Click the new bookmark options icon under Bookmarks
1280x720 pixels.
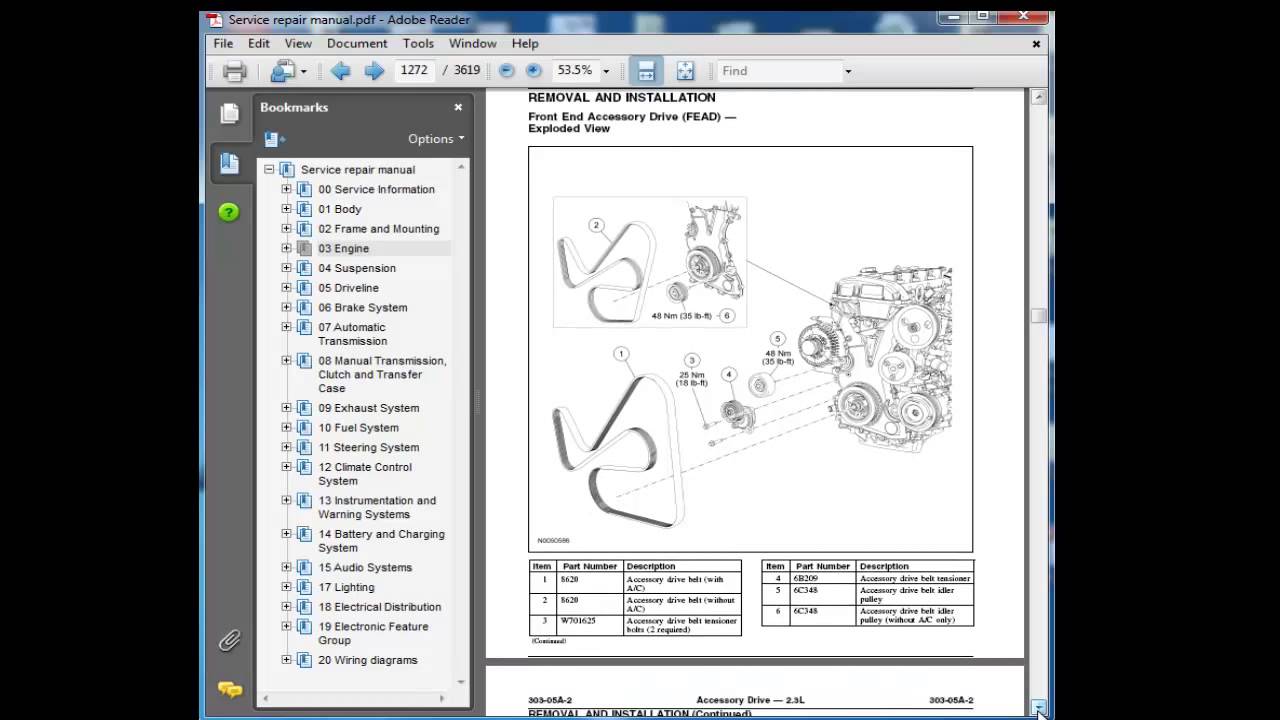click(x=274, y=139)
